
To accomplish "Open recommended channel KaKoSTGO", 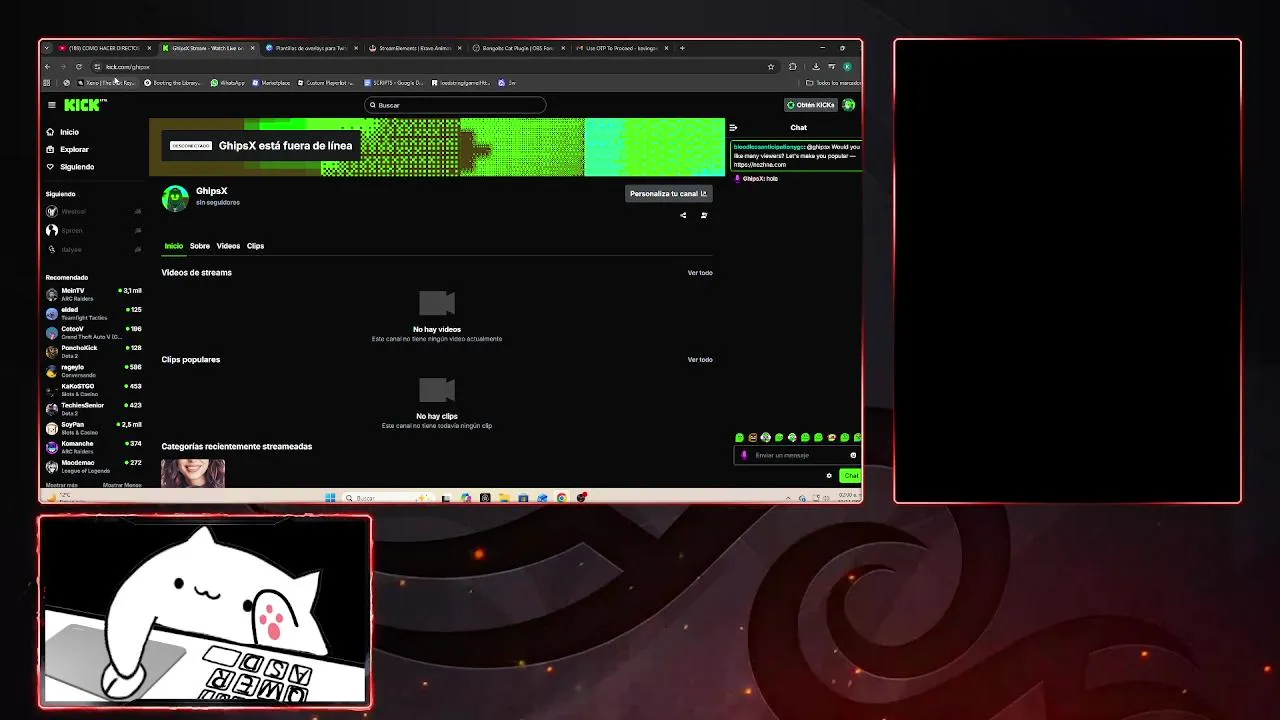I will [x=94, y=389].
